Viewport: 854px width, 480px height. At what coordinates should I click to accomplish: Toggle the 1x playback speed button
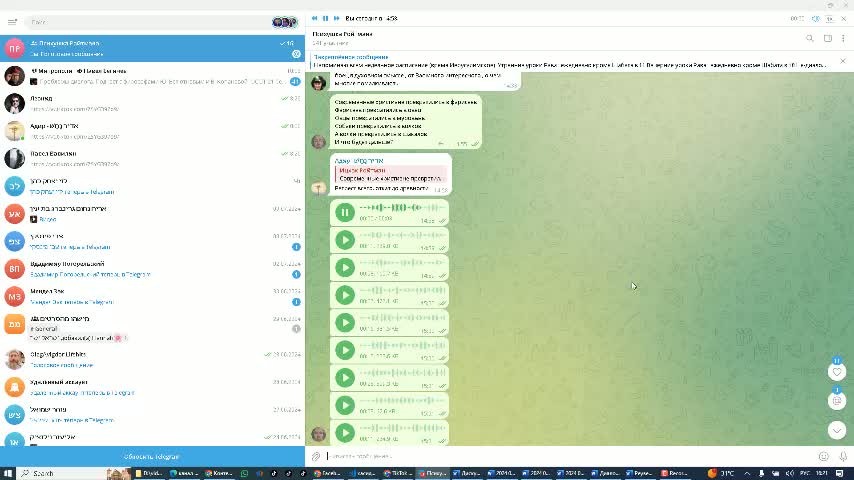pyautogui.click(x=829, y=19)
